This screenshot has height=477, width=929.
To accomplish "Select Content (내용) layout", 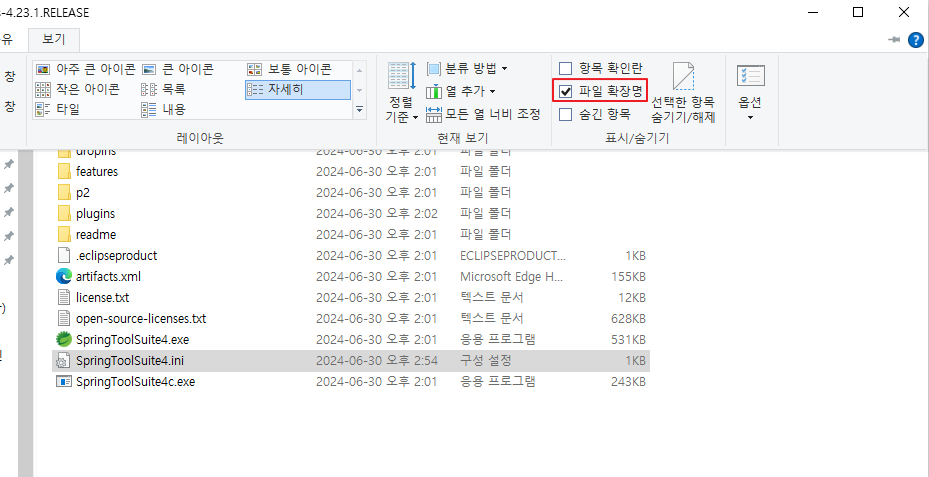I will [x=164, y=109].
